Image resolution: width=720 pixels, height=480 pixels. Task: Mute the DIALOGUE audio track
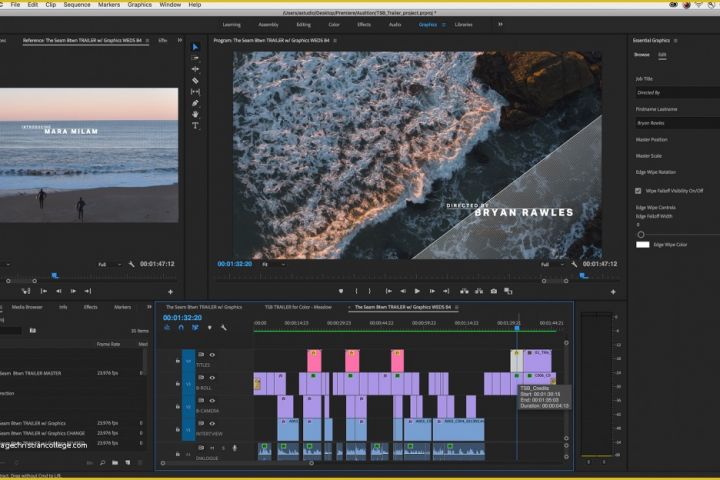pyautogui.click(x=212, y=448)
